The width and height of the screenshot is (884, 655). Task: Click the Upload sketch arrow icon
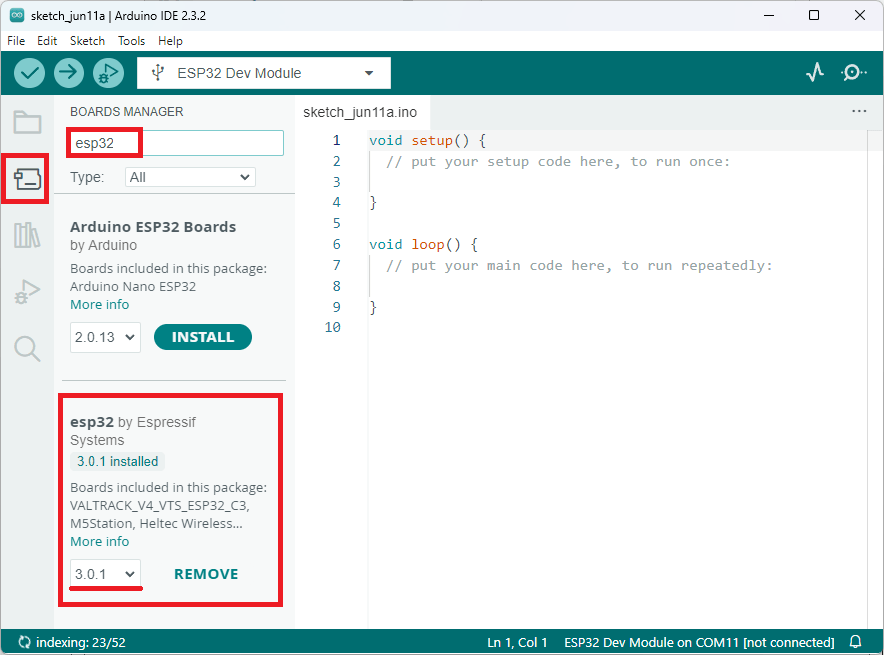click(68, 72)
